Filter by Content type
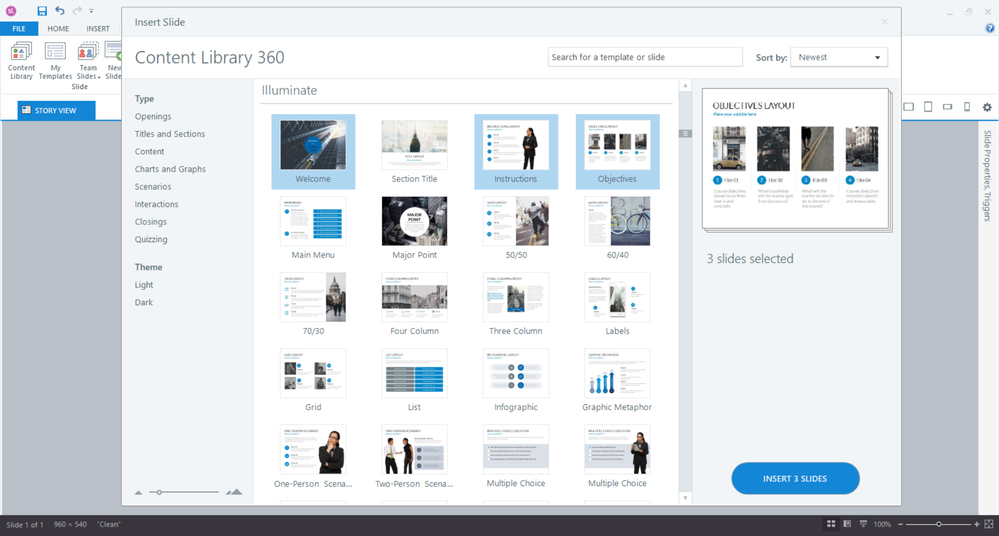Screen dimensions: 999x536 pyautogui.click(x=149, y=152)
